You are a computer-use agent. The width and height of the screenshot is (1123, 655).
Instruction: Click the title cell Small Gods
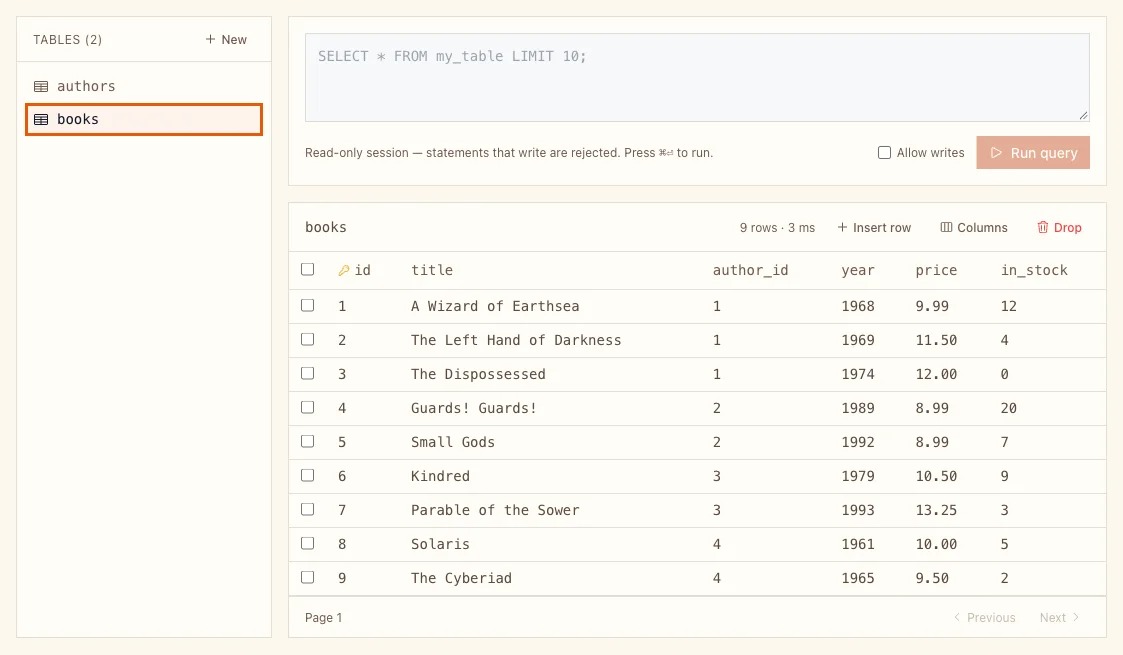[x=453, y=442]
